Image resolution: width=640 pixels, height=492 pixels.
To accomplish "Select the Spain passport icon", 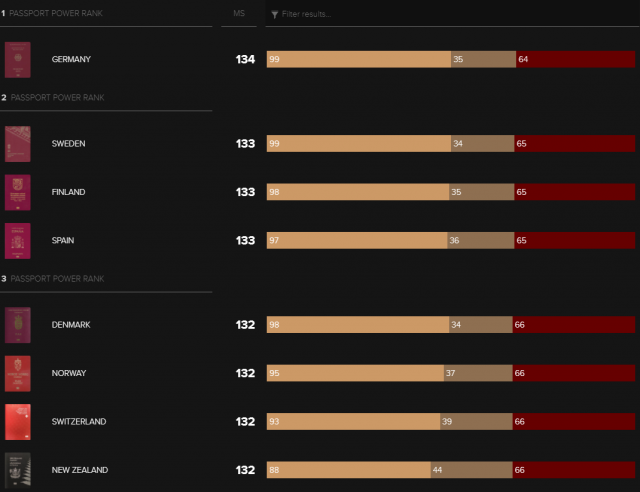I will tap(18, 241).
